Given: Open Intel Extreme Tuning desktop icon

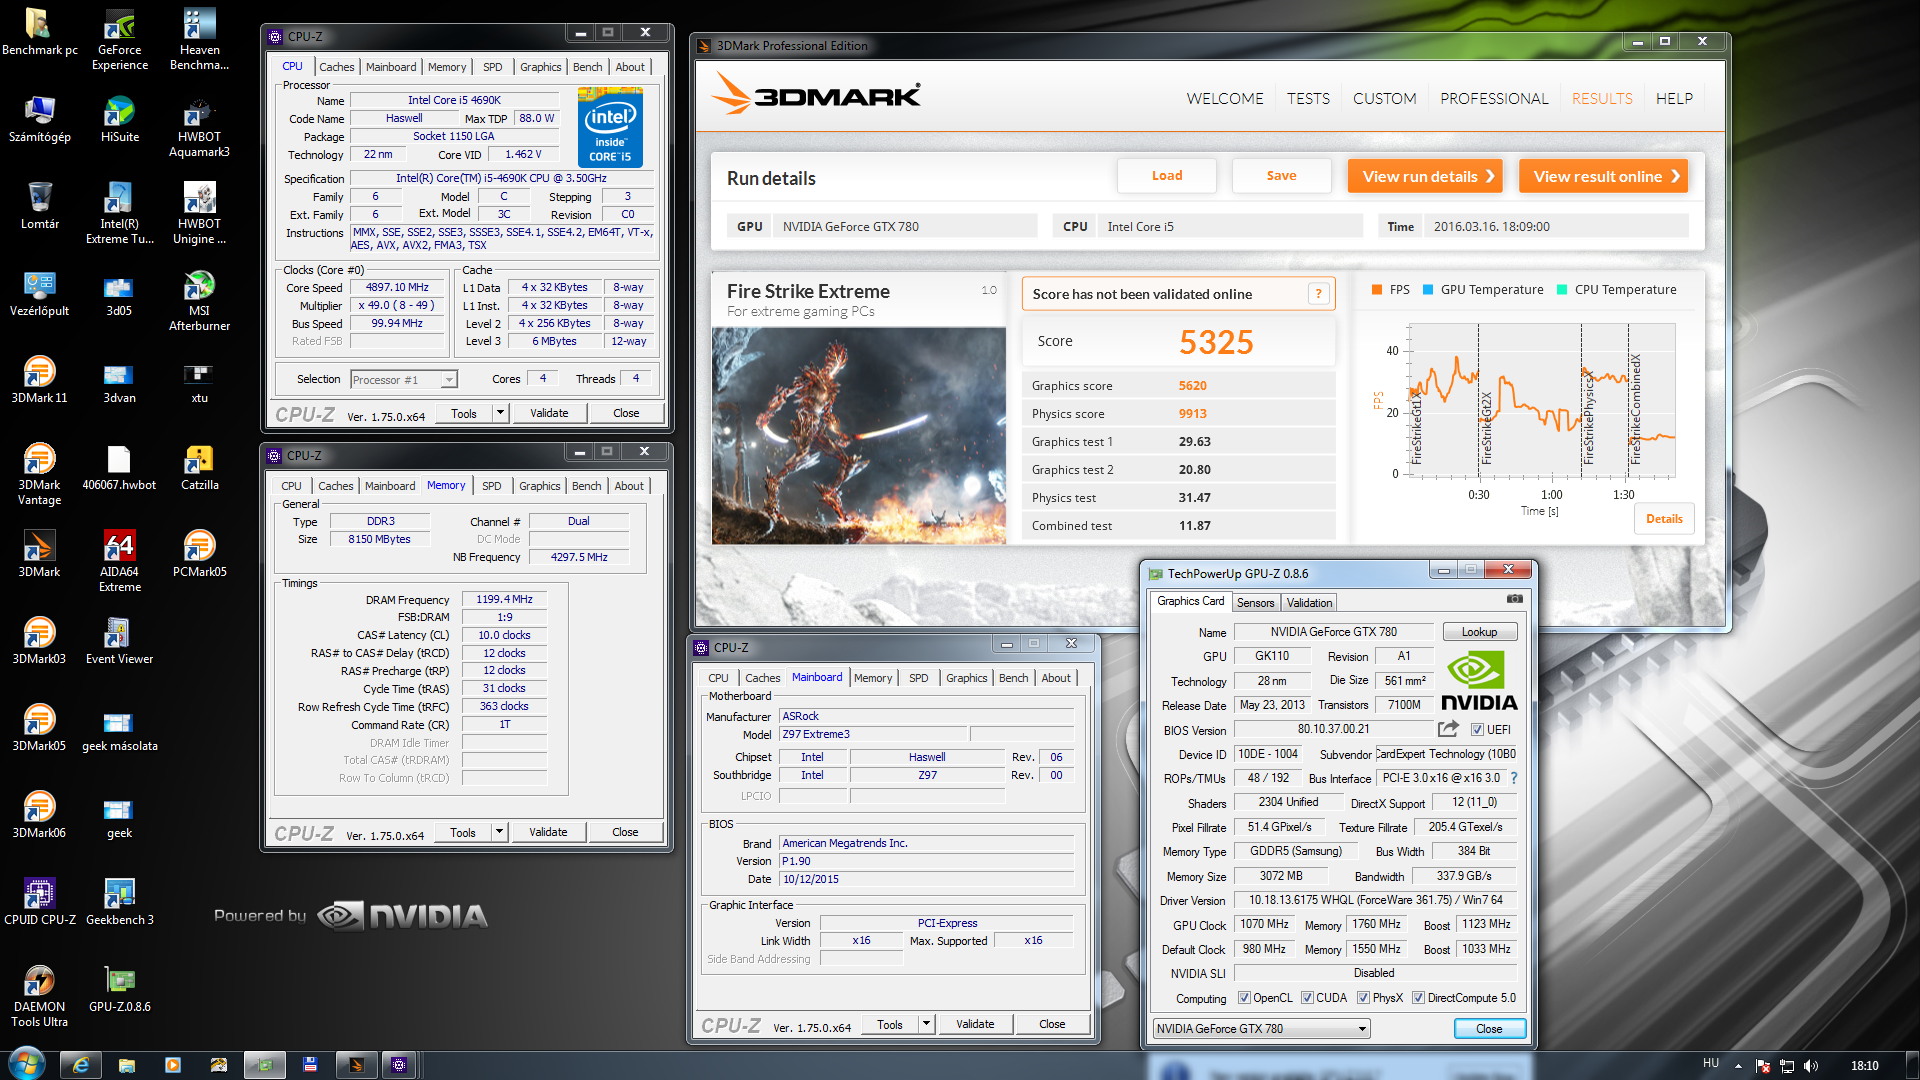Looking at the screenshot, I should 120,214.
